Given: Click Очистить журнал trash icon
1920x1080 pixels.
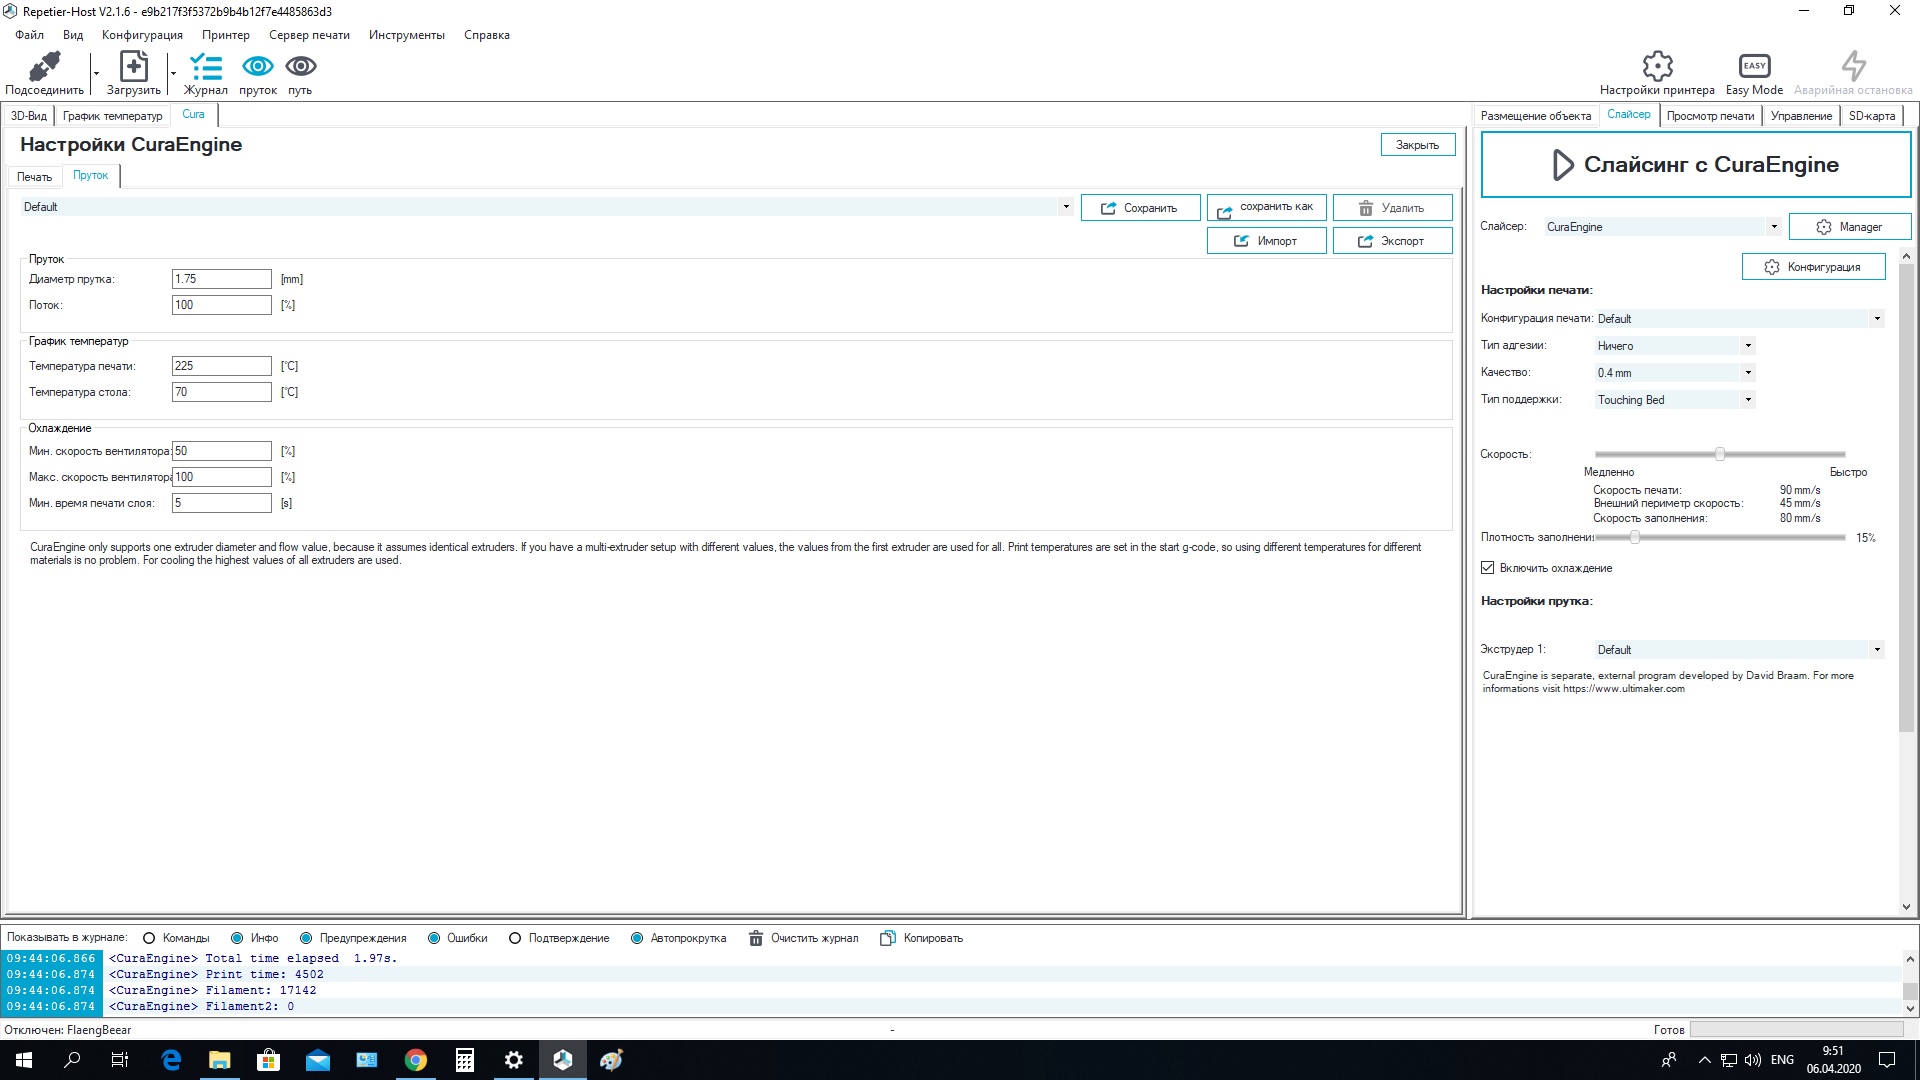Looking at the screenshot, I should click(x=756, y=938).
